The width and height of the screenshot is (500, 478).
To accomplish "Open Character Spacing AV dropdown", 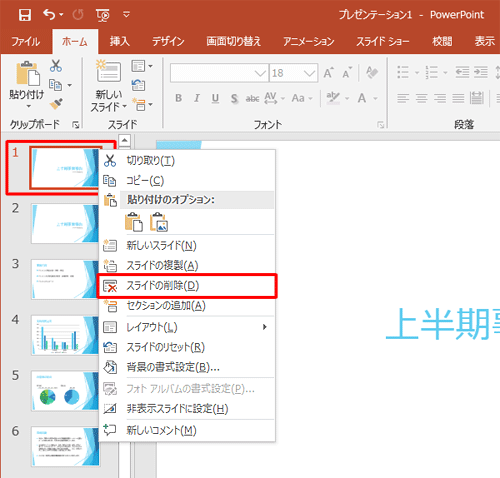I will 275,98.
